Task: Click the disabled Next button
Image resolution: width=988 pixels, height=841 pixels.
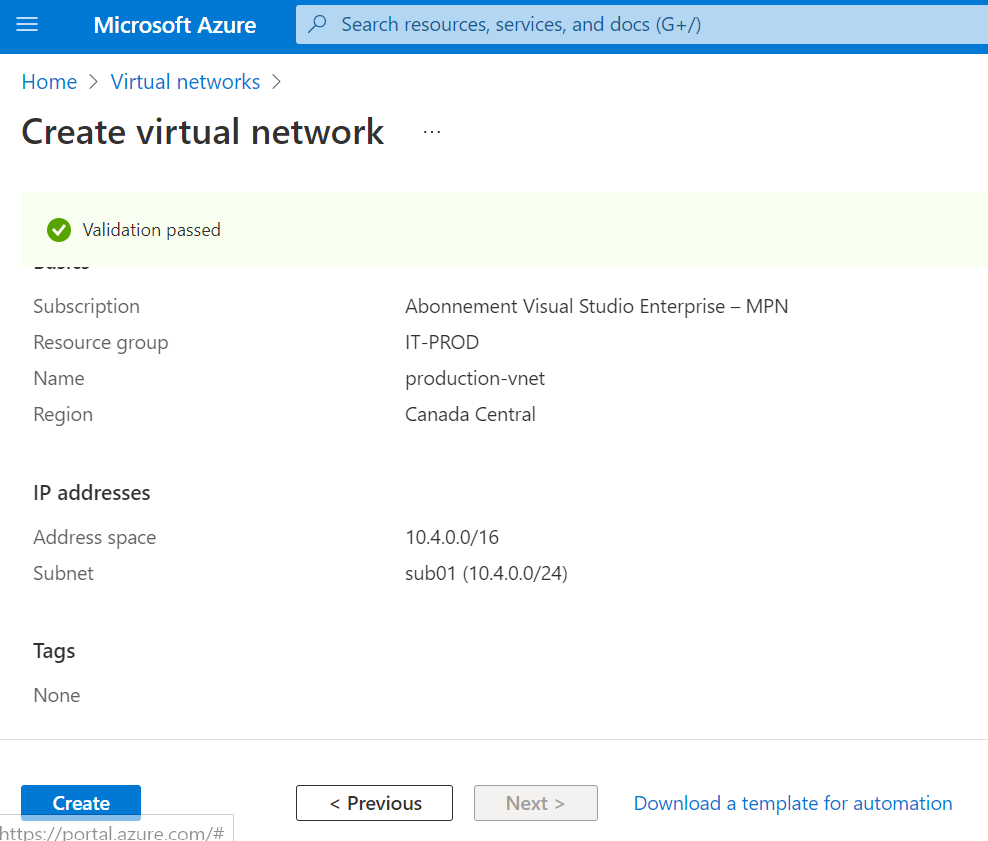Action: [x=535, y=803]
